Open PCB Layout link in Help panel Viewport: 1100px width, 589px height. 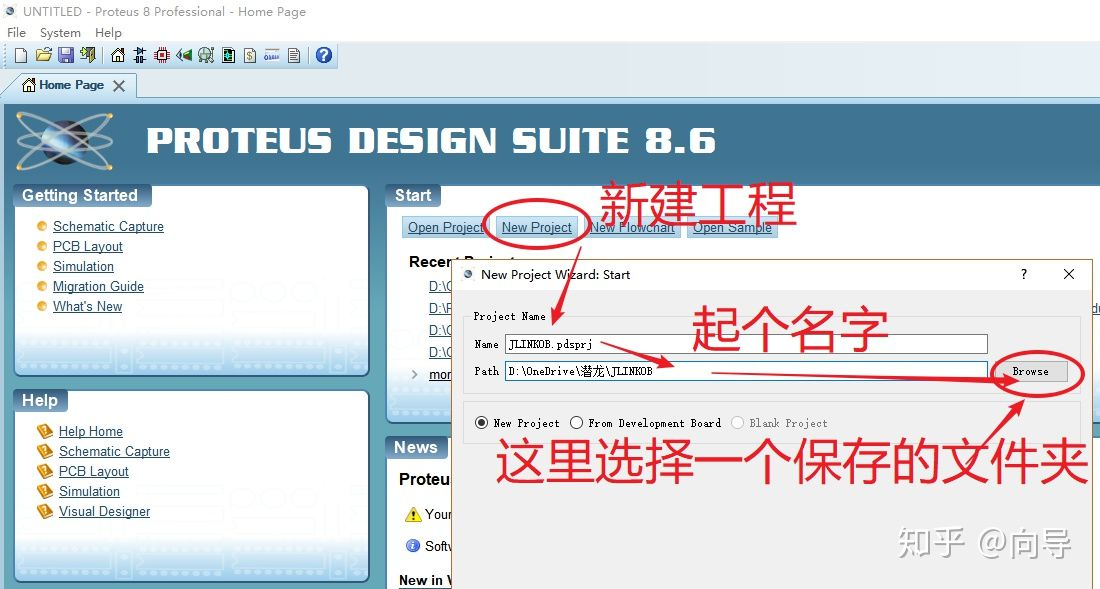[94, 471]
